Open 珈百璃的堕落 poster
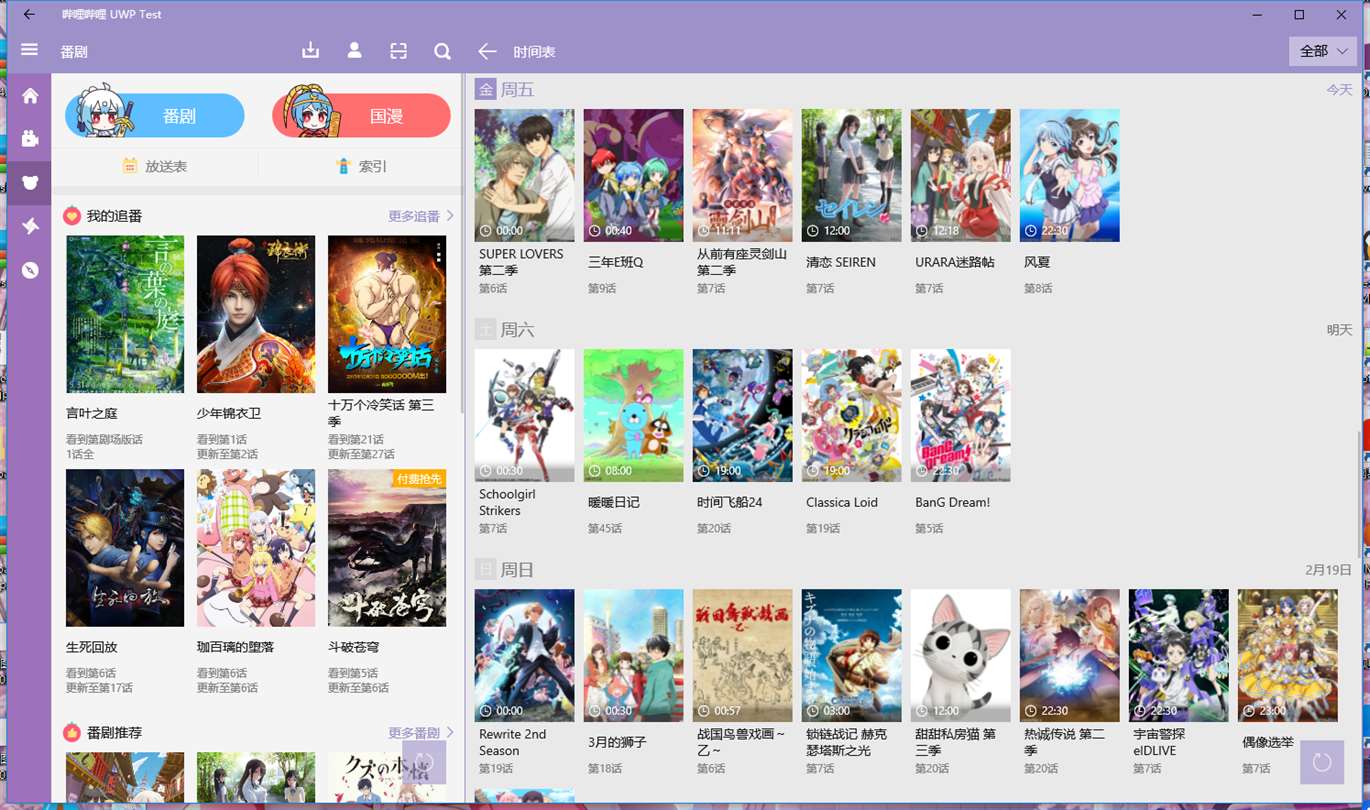1370x810 pixels. (256, 548)
